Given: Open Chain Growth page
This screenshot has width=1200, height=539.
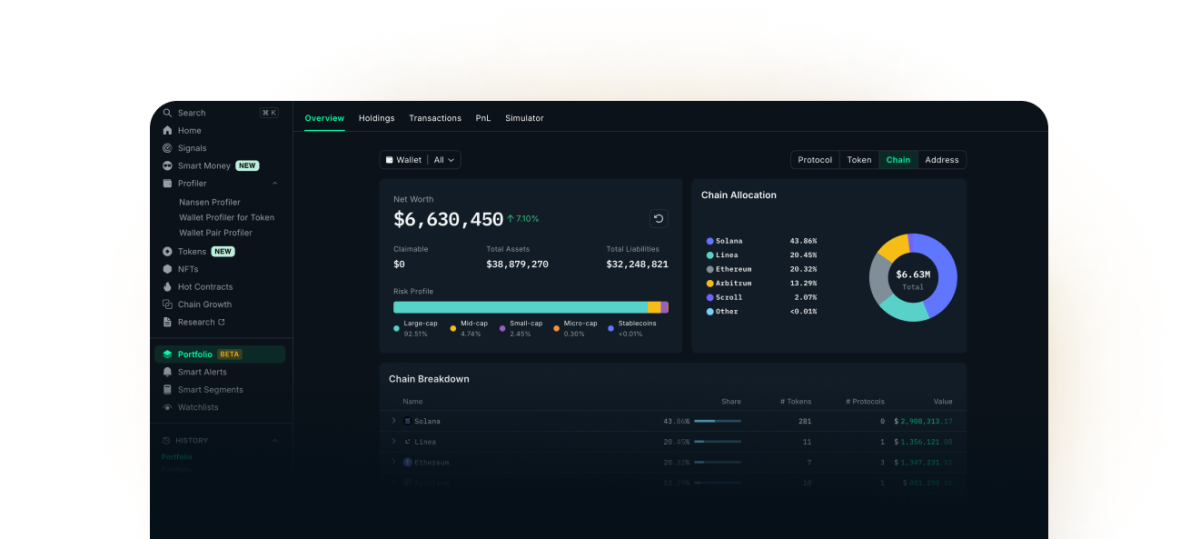Looking at the screenshot, I should (x=205, y=305).
